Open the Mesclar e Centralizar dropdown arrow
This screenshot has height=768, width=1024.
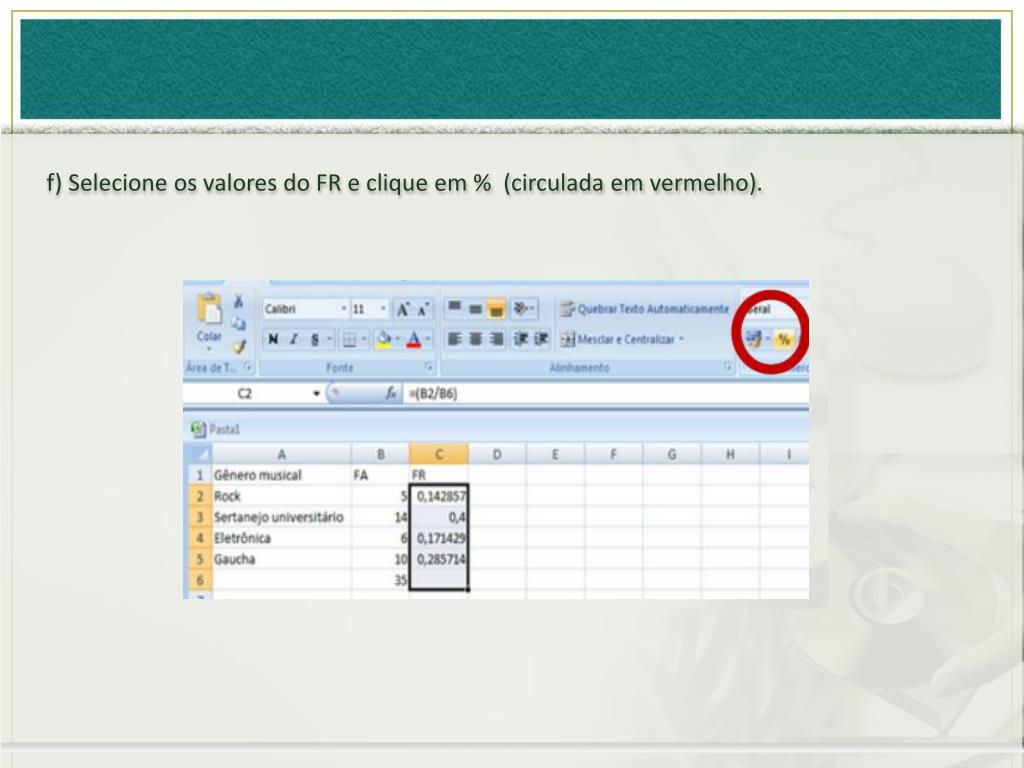[681, 340]
